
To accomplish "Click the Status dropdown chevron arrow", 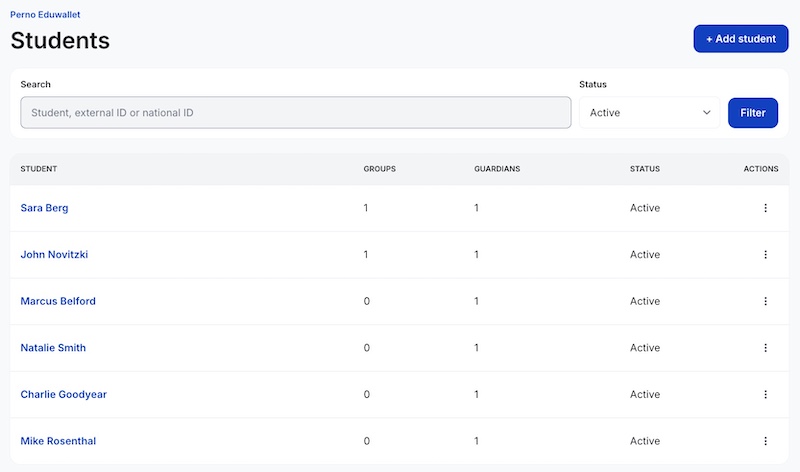I will [x=707, y=112].
